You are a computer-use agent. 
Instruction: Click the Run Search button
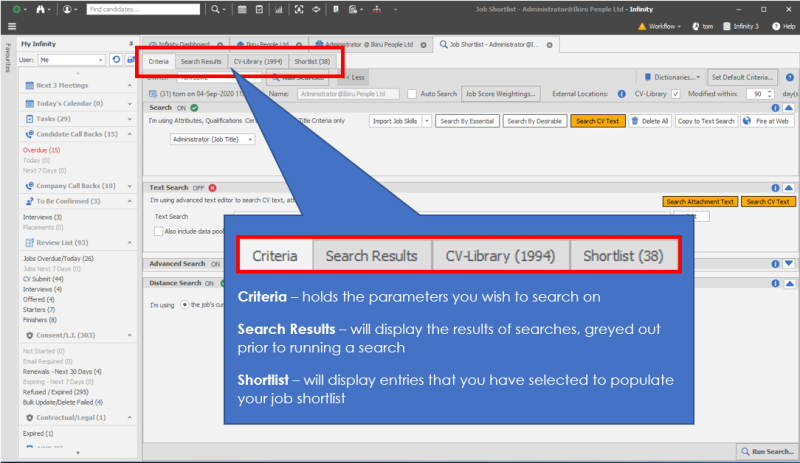point(768,451)
